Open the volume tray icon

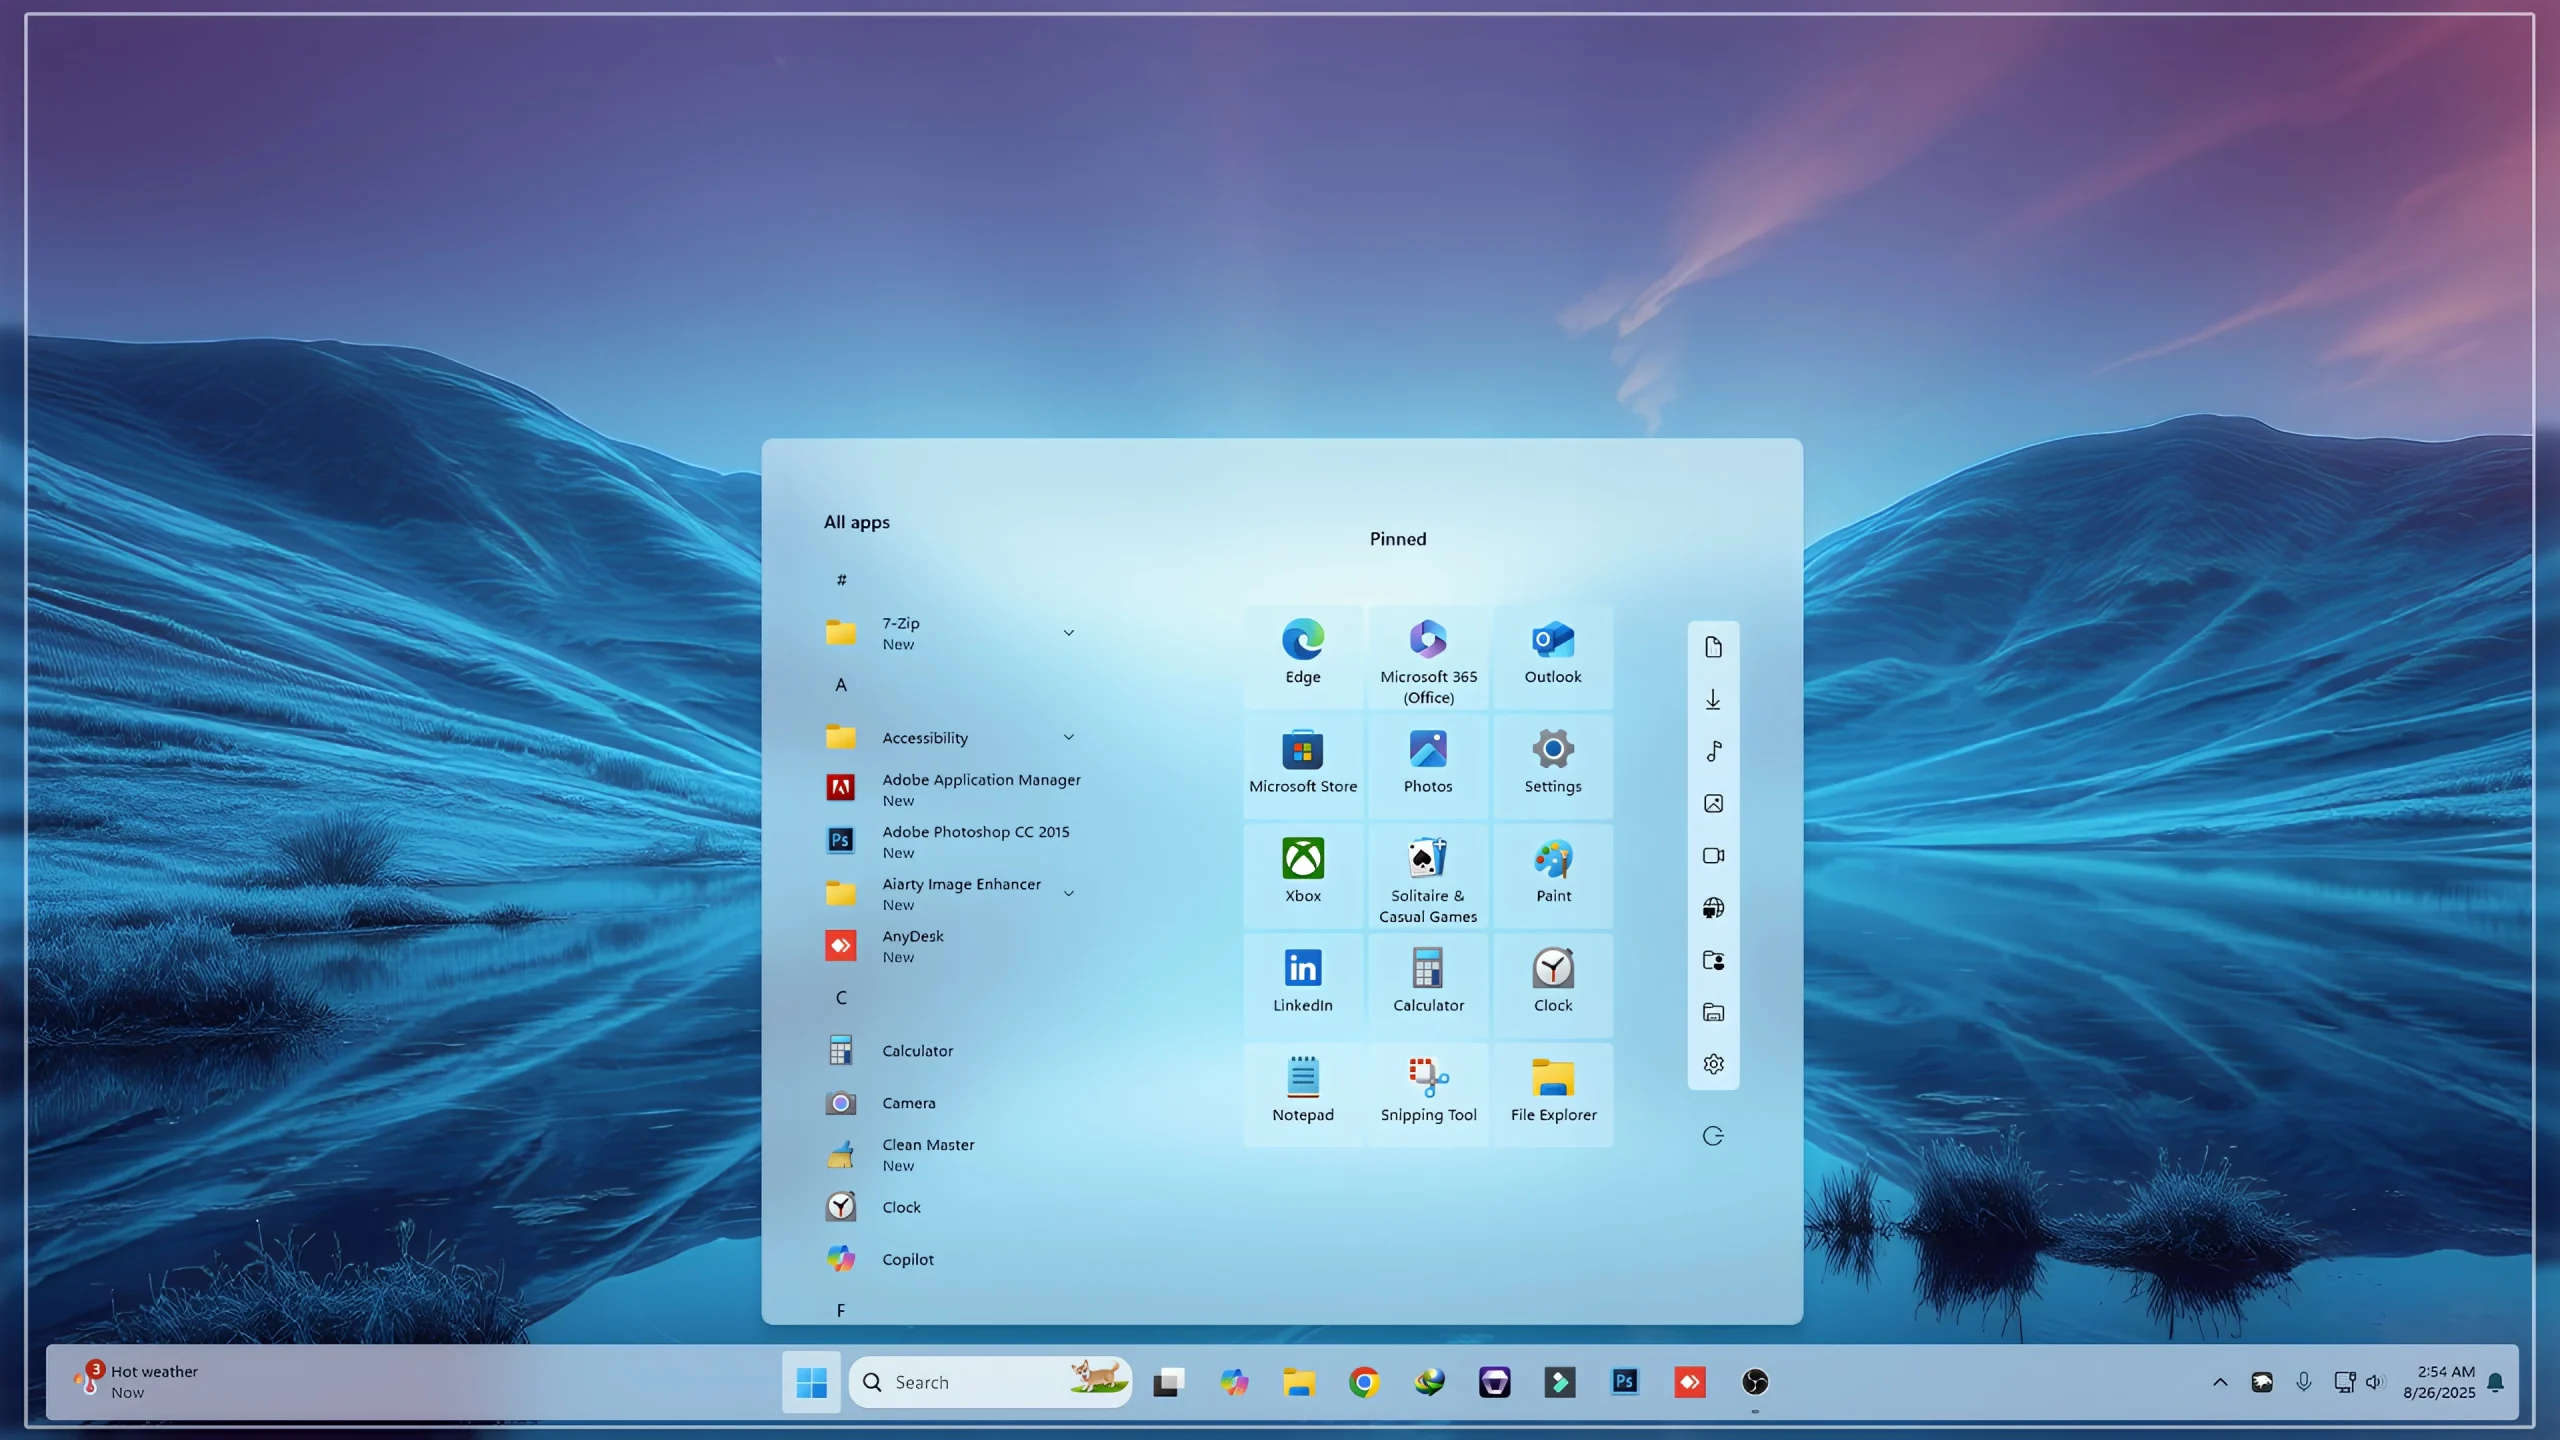pyautogui.click(x=2376, y=1382)
